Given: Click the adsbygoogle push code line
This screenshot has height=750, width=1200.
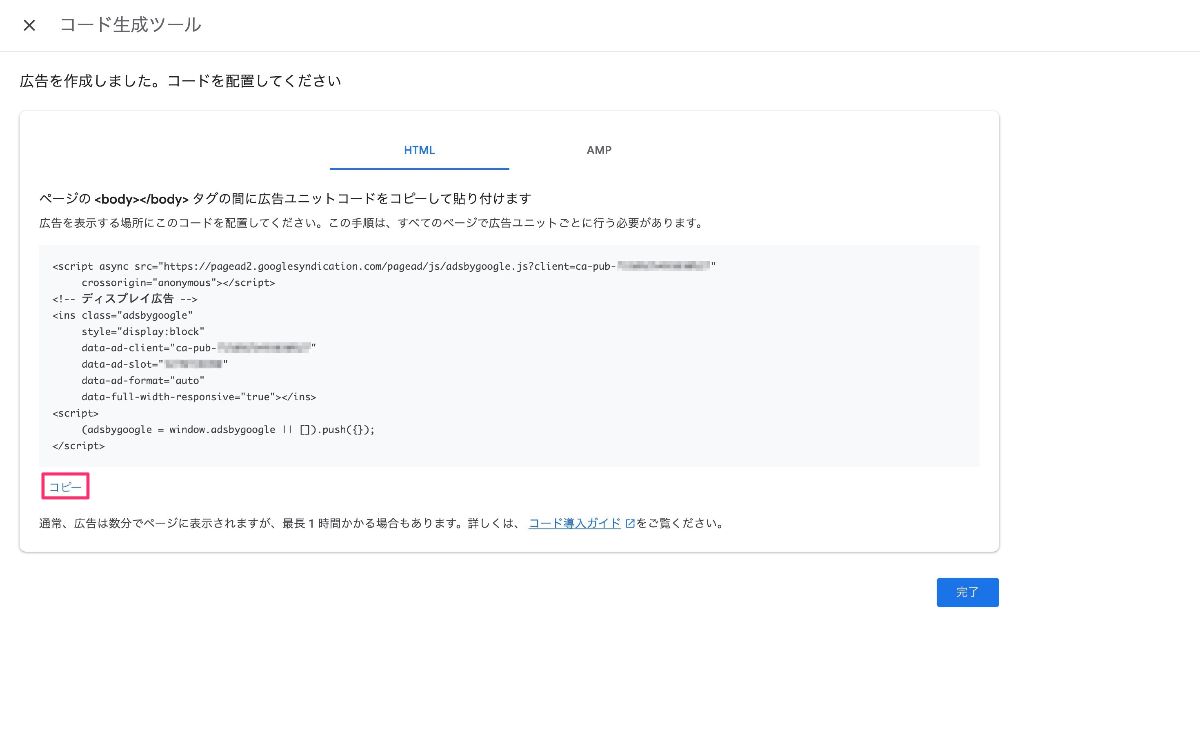Looking at the screenshot, I should pyautogui.click(x=228, y=429).
